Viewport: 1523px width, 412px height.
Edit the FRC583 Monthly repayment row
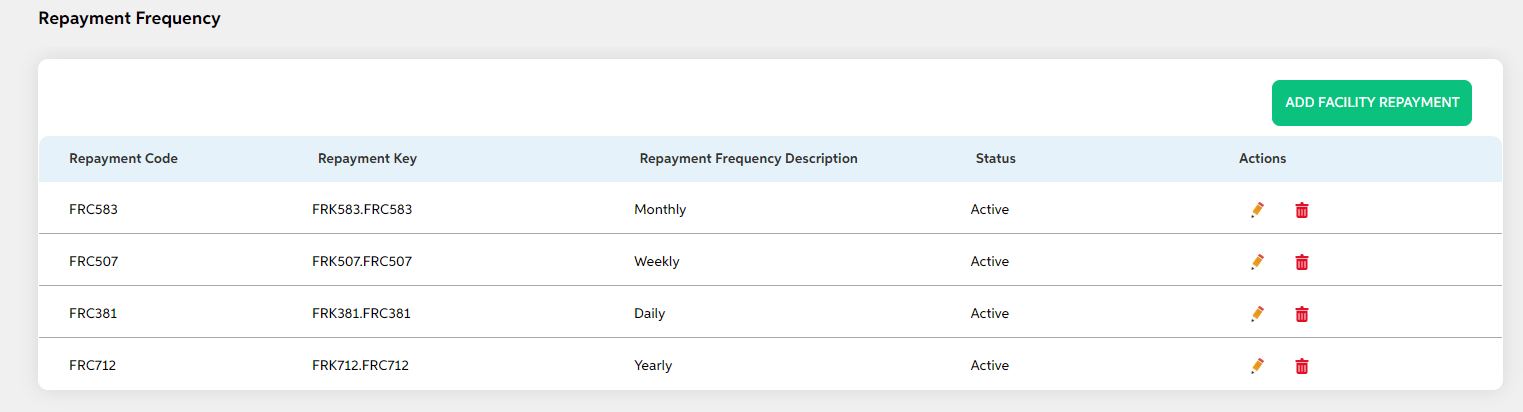click(1257, 210)
